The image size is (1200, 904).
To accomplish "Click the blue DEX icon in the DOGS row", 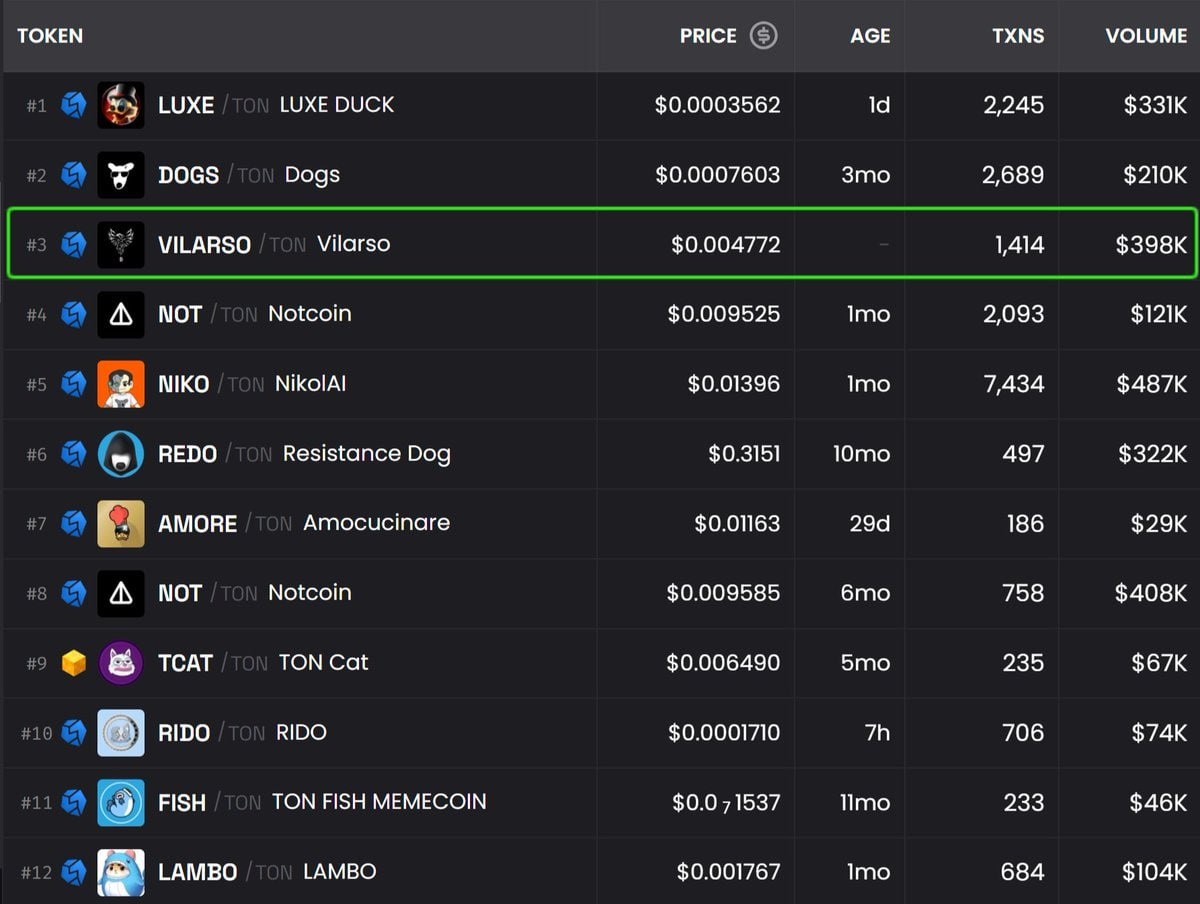I will 73,175.
